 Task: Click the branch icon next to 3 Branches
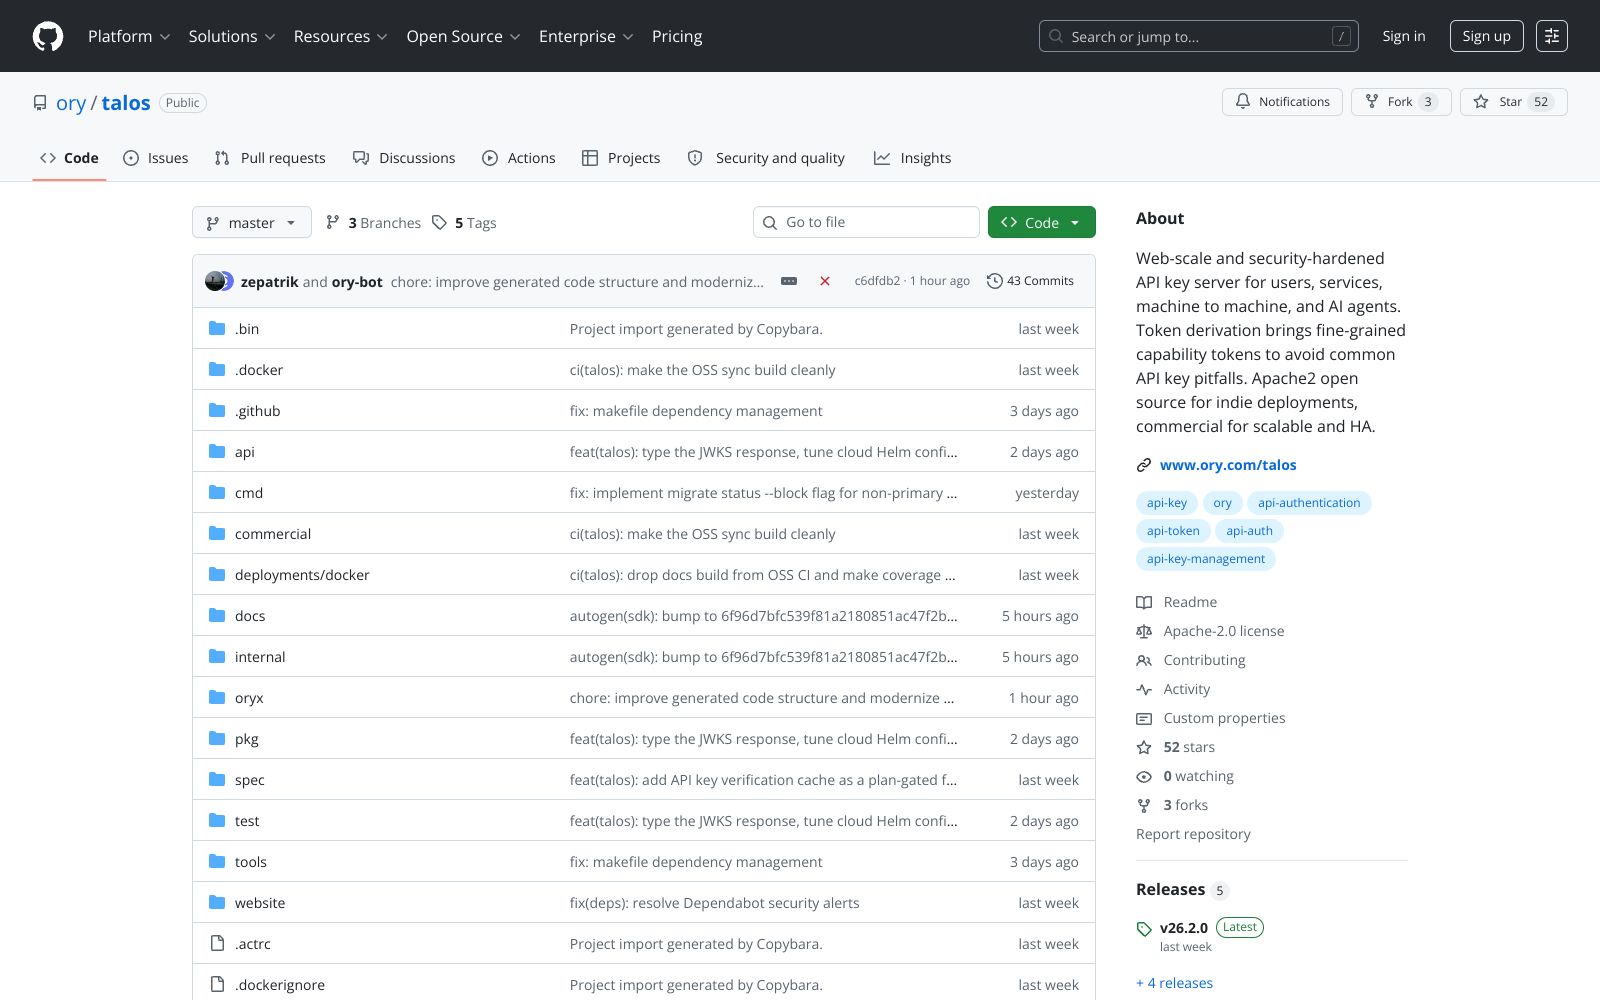coord(333,222)
